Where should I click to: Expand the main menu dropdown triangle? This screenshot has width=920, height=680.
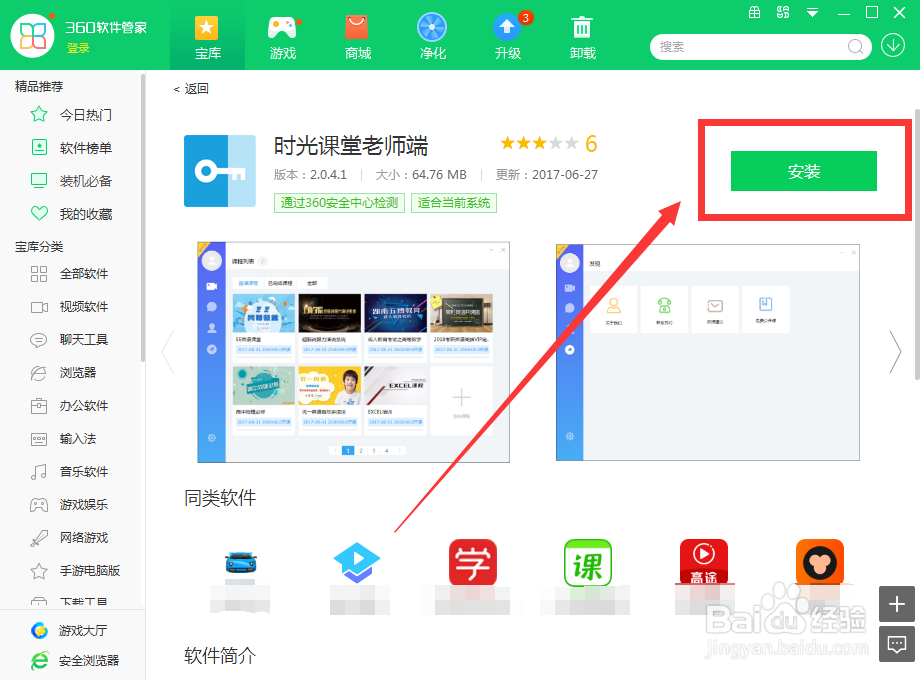812,13
